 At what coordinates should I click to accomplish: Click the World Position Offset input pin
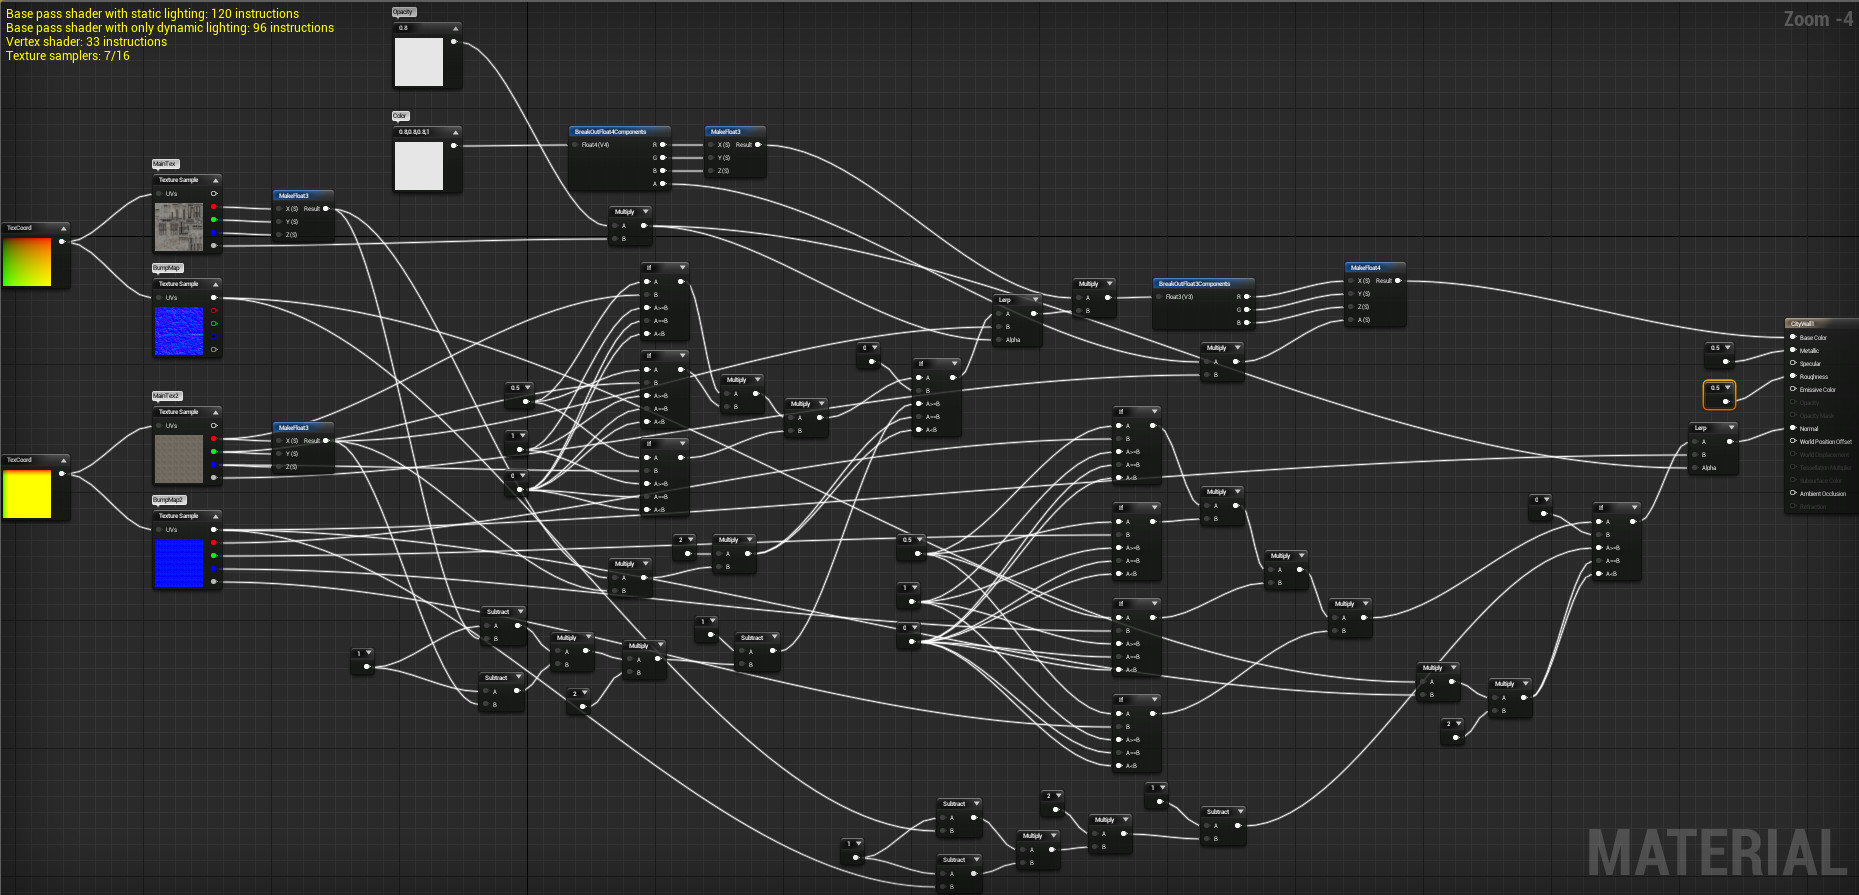tap(1793, 441)
